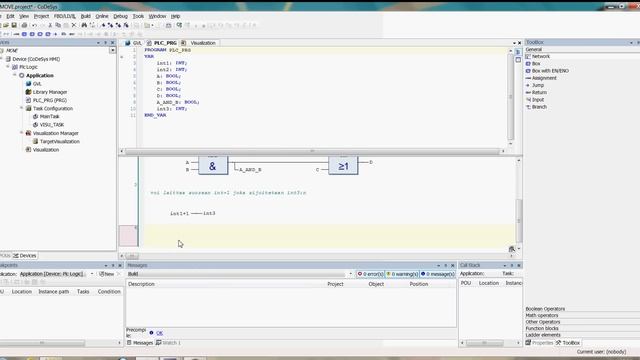Viewport: 640px width, 360px height.
Task: Open the Messages category dropdown showing Build
Action: click(x=351, y=274)
